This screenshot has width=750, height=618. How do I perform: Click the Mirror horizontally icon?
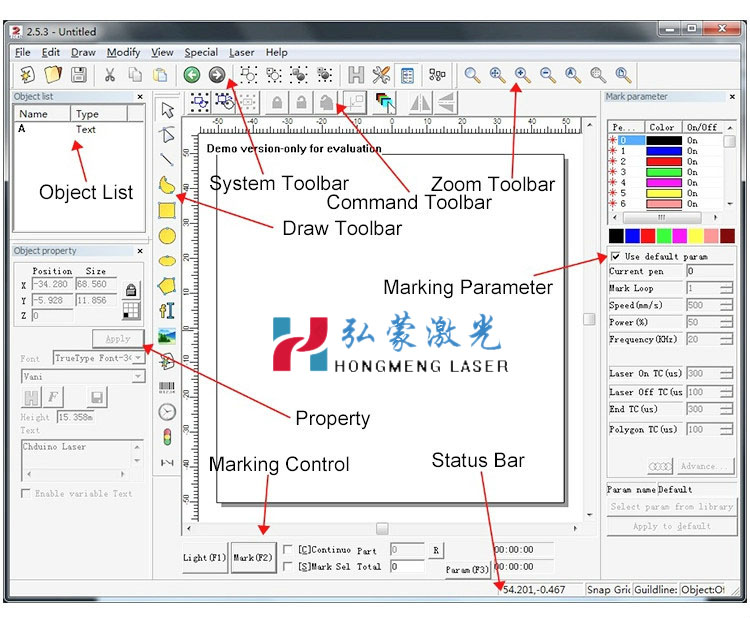click(420, 102)
